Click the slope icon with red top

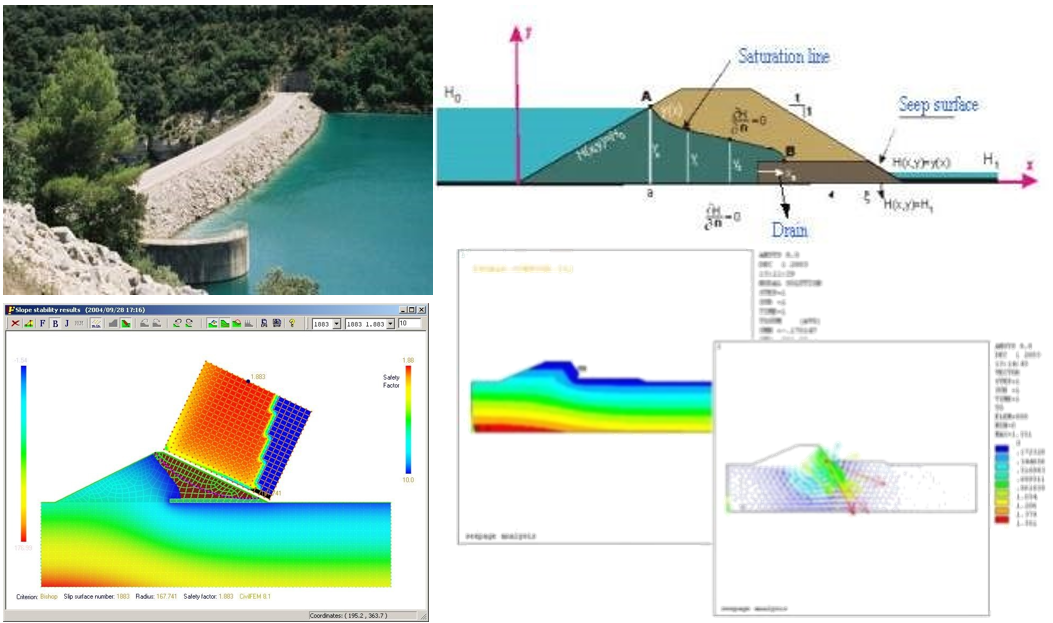tap(236, 323)
